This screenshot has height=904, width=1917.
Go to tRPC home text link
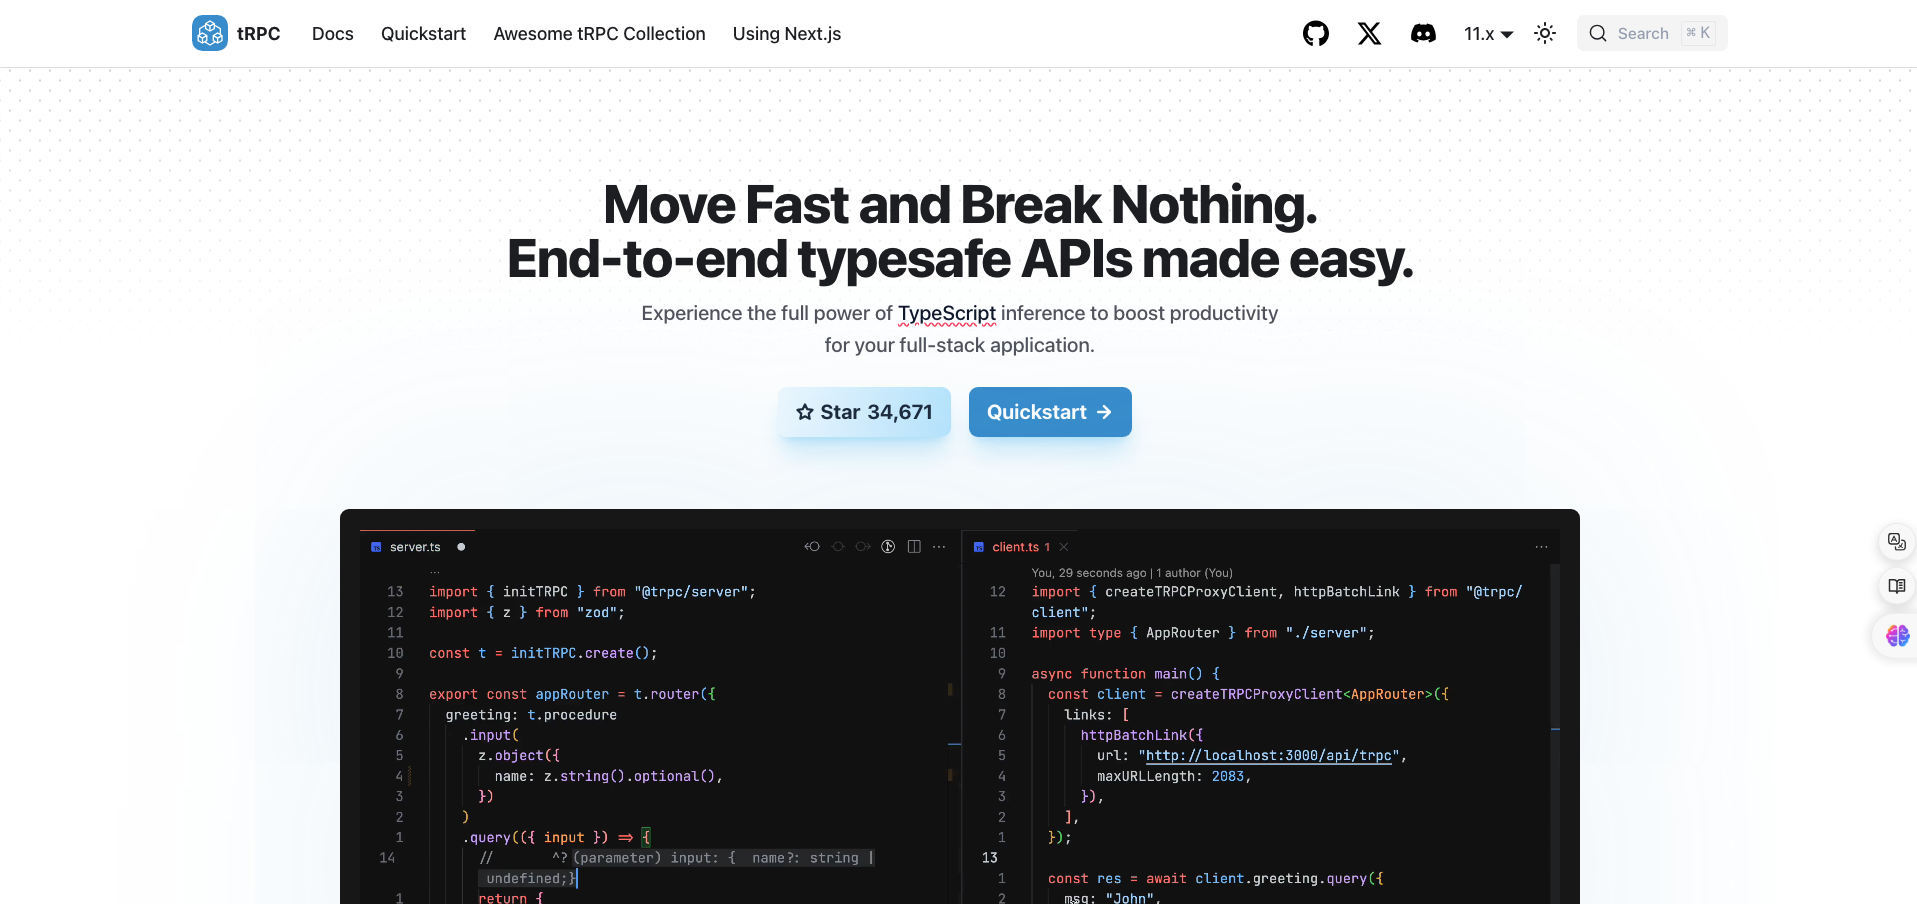tap(258, 33)
